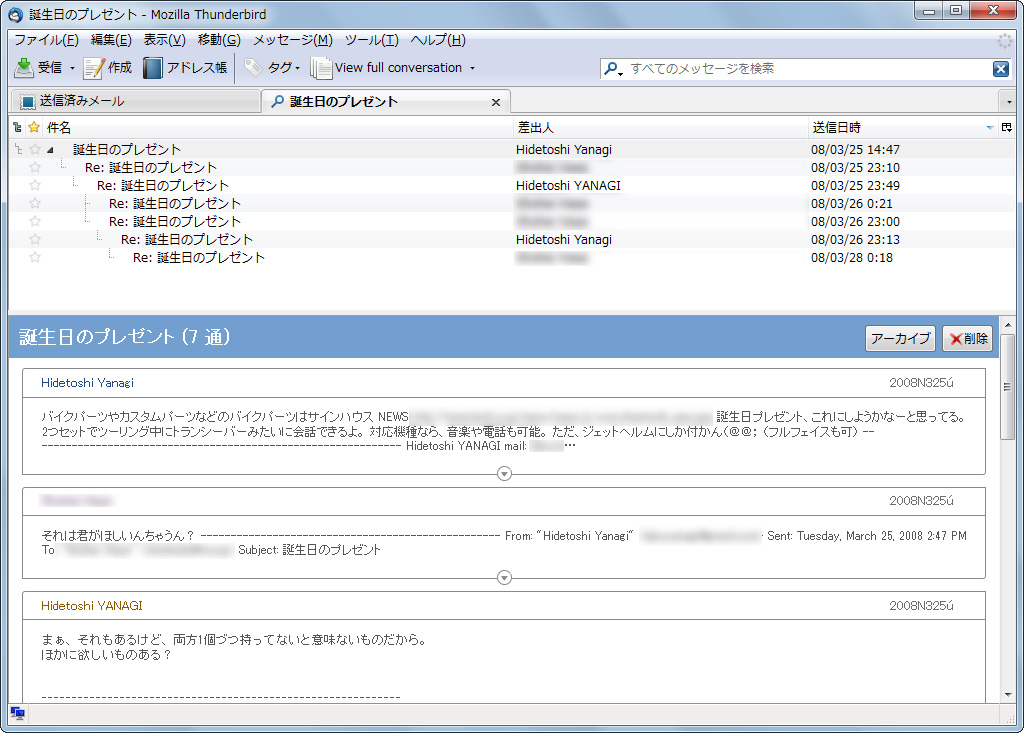The height and width of the screenshot is (733, 1024).
Task: Open the アドレス帳 (Address Book) icon
Action: [x=152, y=68]
